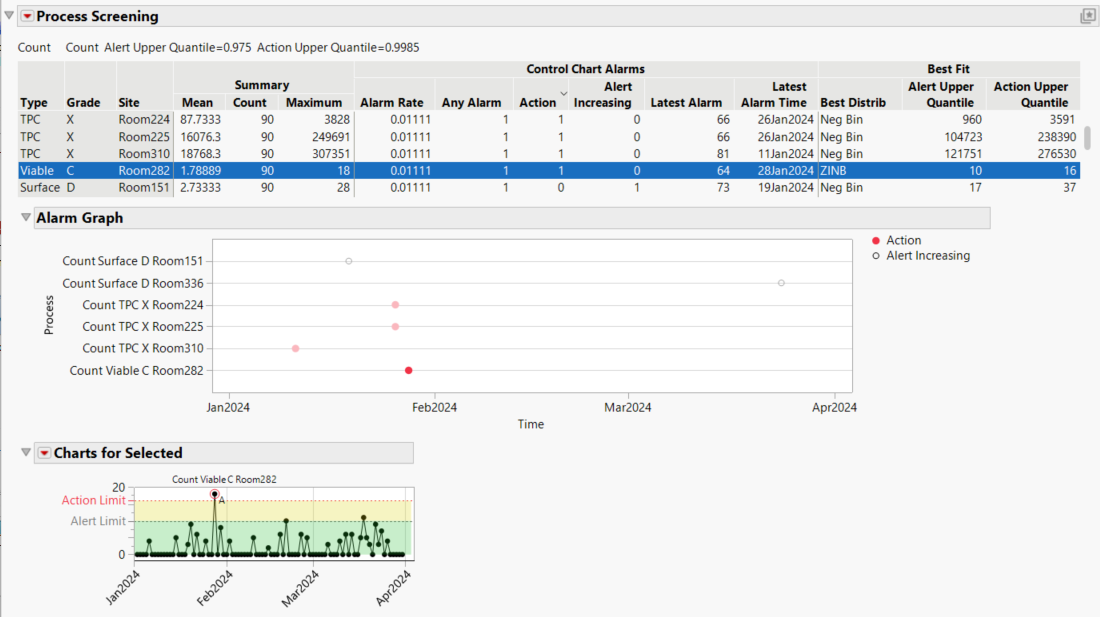Click the ZINB best distribution cell

pyautogui.click(x=833, y=170)
